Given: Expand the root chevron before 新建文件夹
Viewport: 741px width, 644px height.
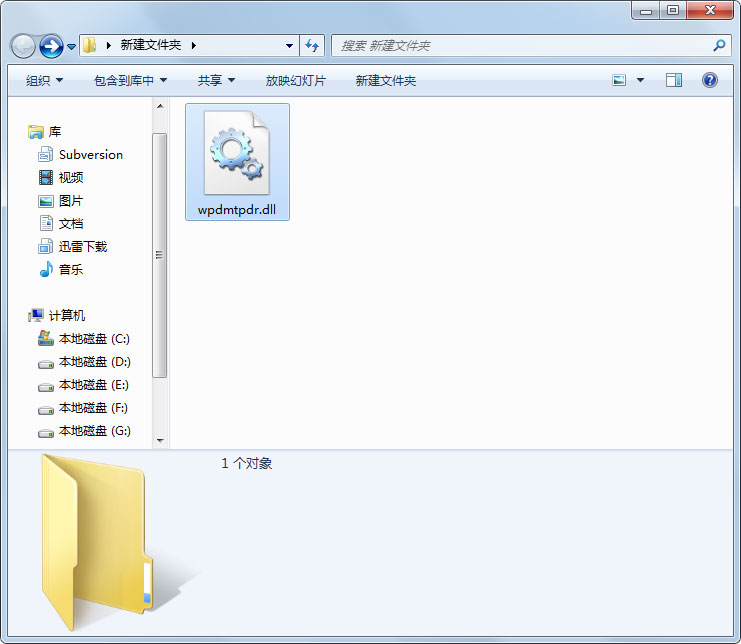Looking at the screenshot, I should point(109,45).
